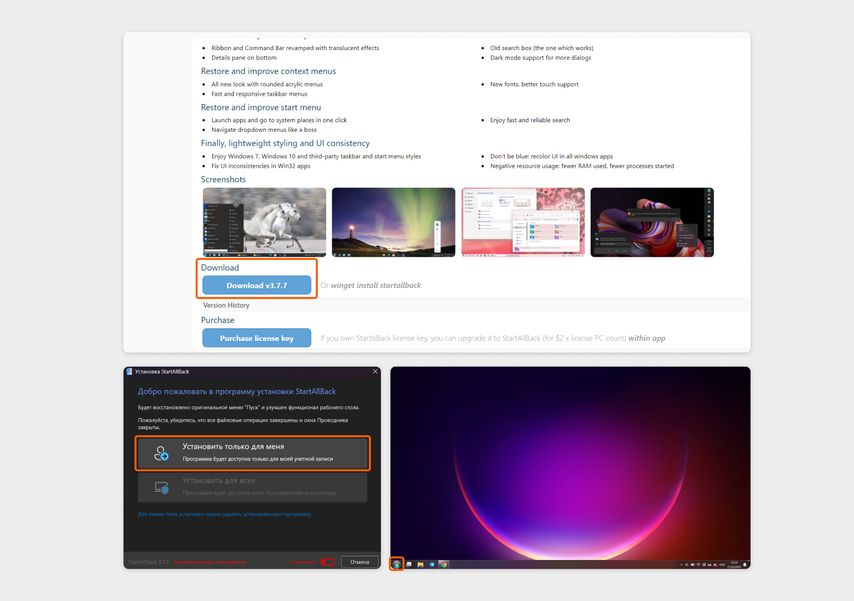Expand the system tray hidden icons chevron
This screenshot has height=601, width=854.
(x=682, y=564)
